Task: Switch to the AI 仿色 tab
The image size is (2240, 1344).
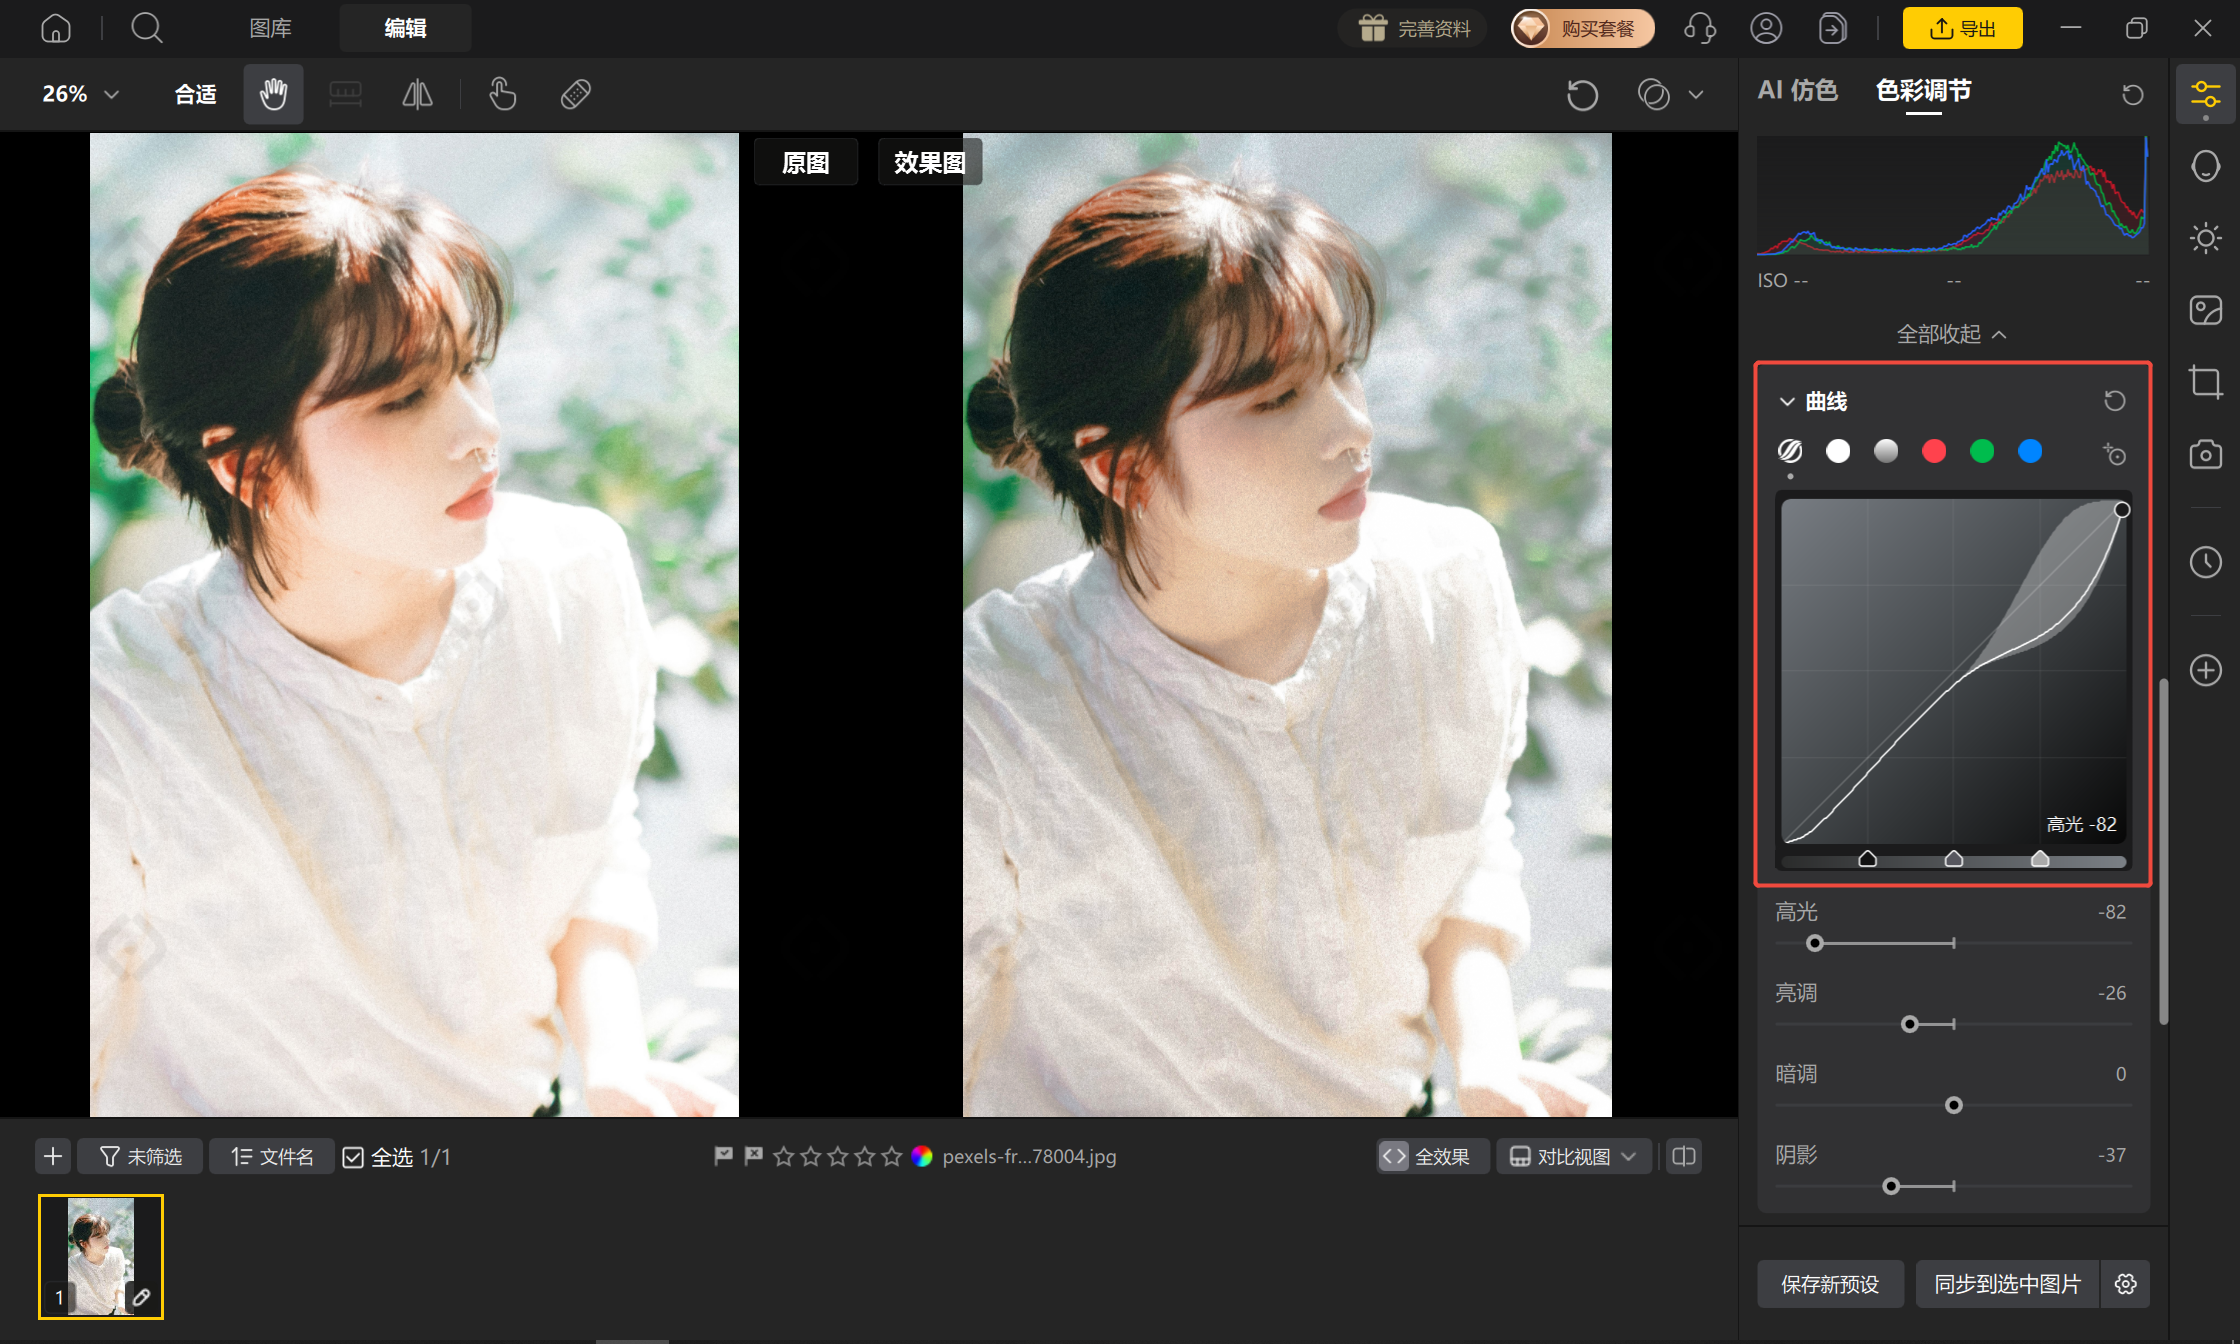Action: tap(1797, 91)
